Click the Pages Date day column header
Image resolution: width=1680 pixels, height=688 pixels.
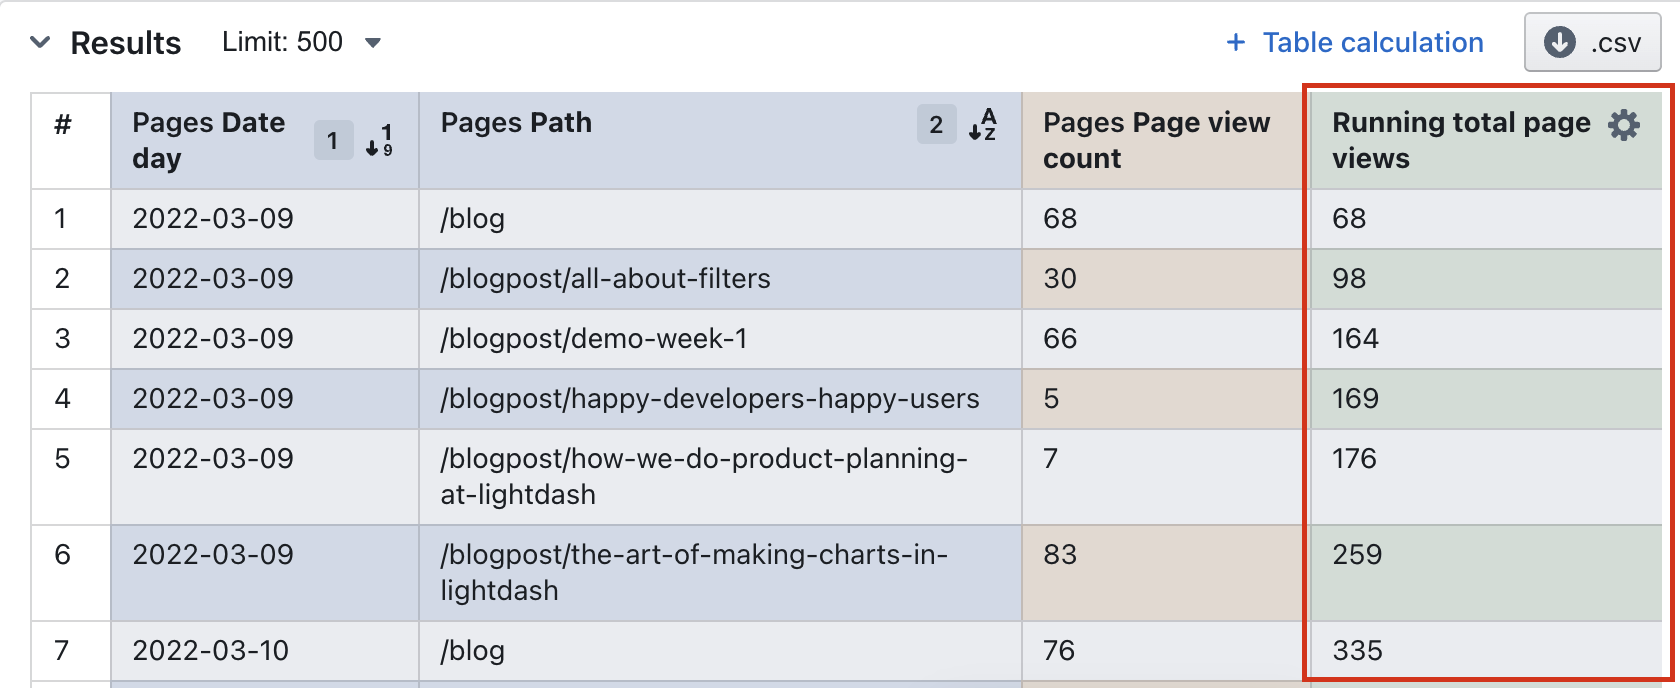[x=208, y=140]
